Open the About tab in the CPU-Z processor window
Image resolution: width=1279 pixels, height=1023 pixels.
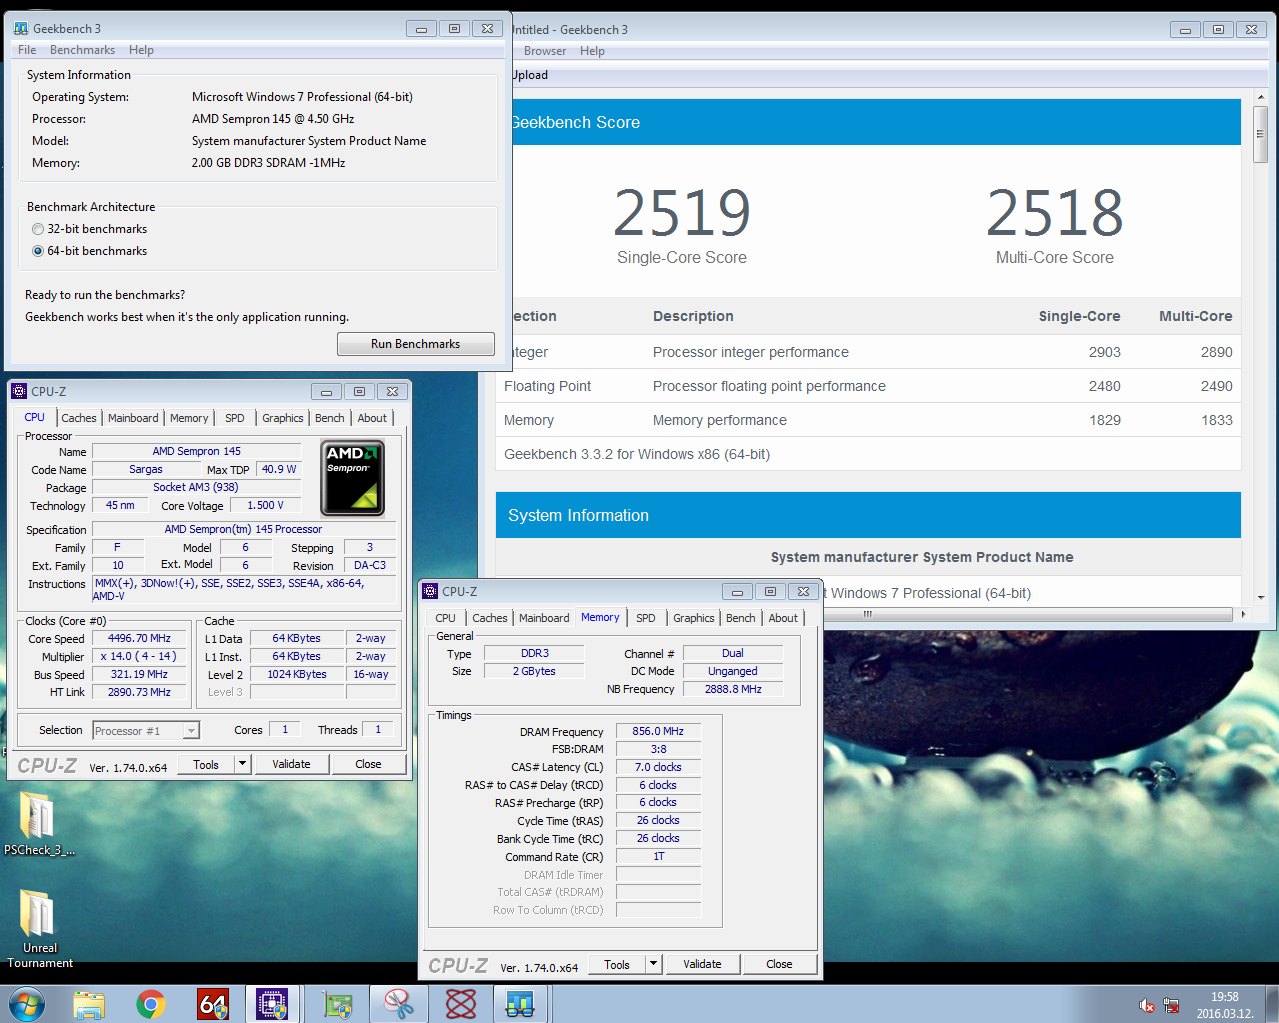click(372, 418)
